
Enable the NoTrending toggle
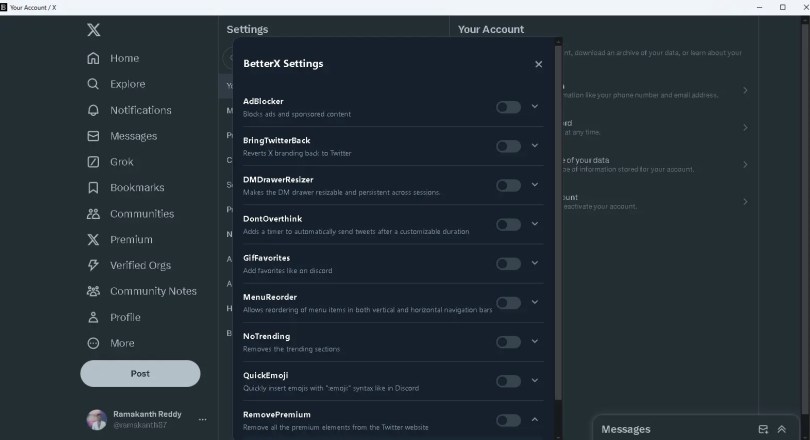[x=508, y=342]
